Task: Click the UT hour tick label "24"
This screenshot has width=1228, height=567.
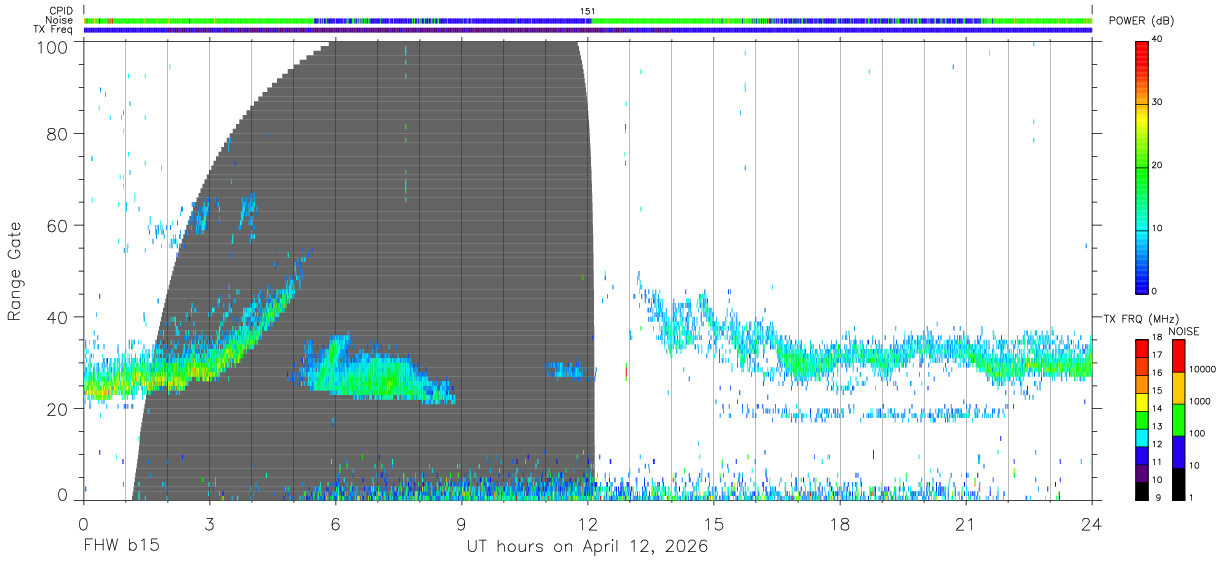Action: (1092, 523)
